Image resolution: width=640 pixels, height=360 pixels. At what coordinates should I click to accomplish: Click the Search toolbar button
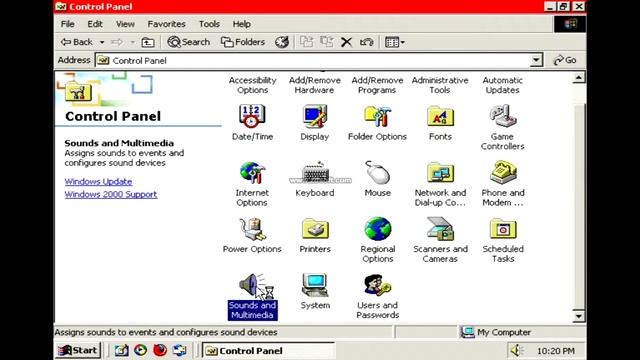189,42
